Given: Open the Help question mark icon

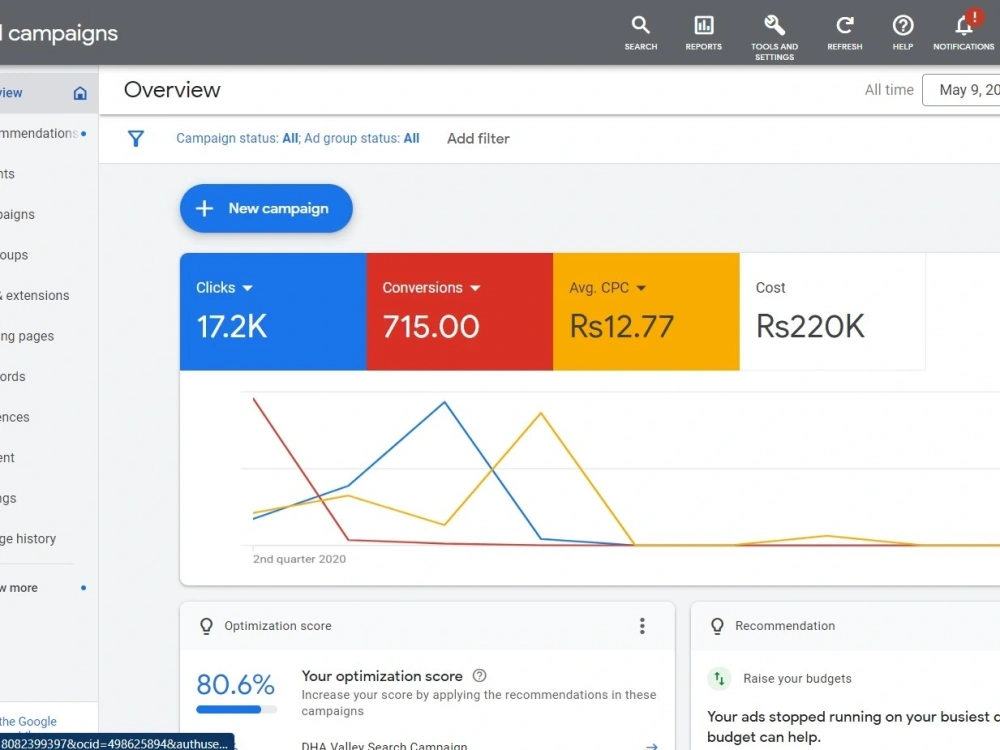Looking at the screenshot, I should coord(902,33).
